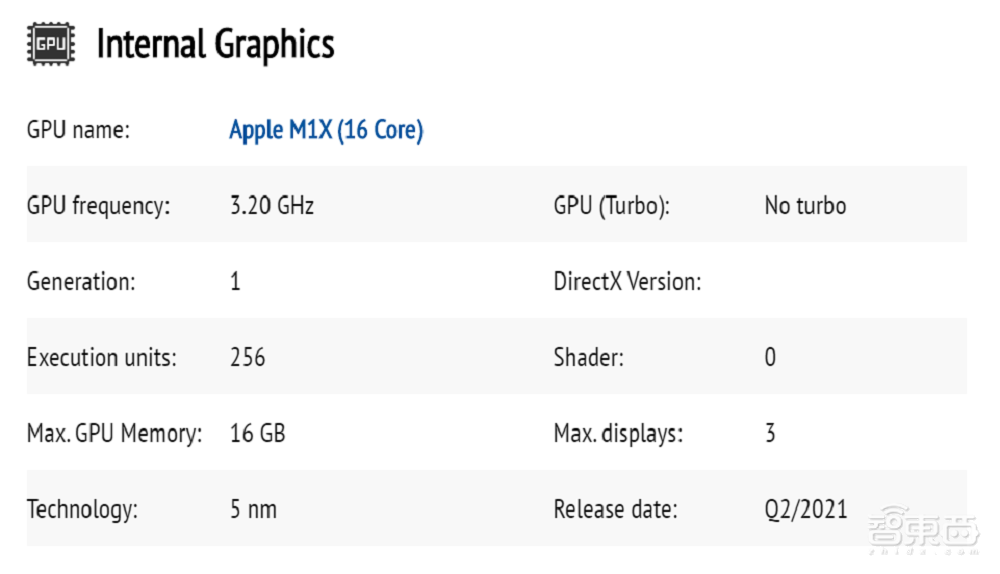Click the Max. GPU Memory label

point(114,434)
